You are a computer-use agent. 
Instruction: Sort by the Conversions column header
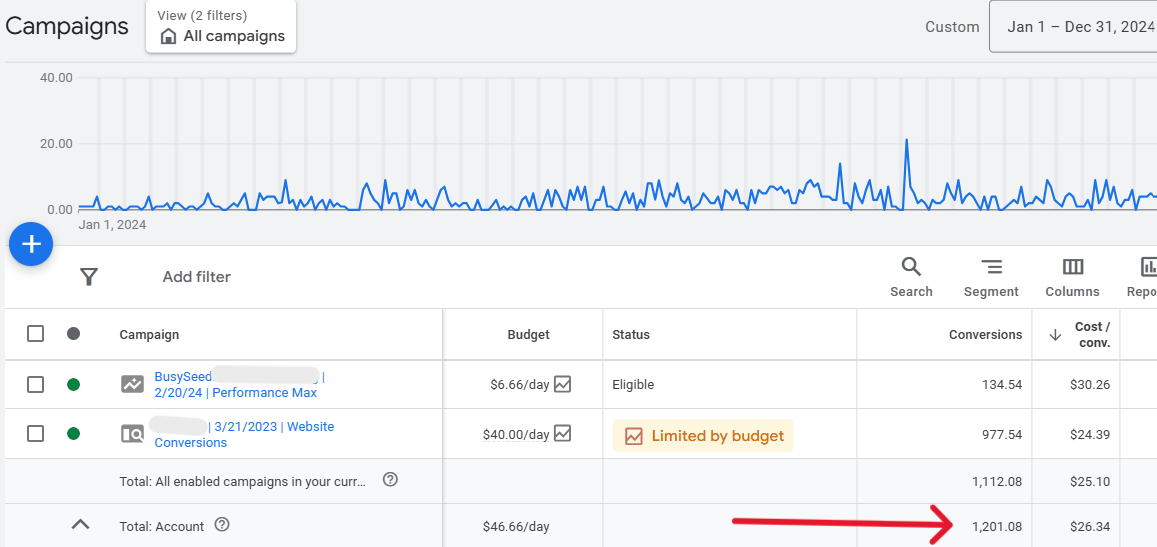(x=985, y=335)
